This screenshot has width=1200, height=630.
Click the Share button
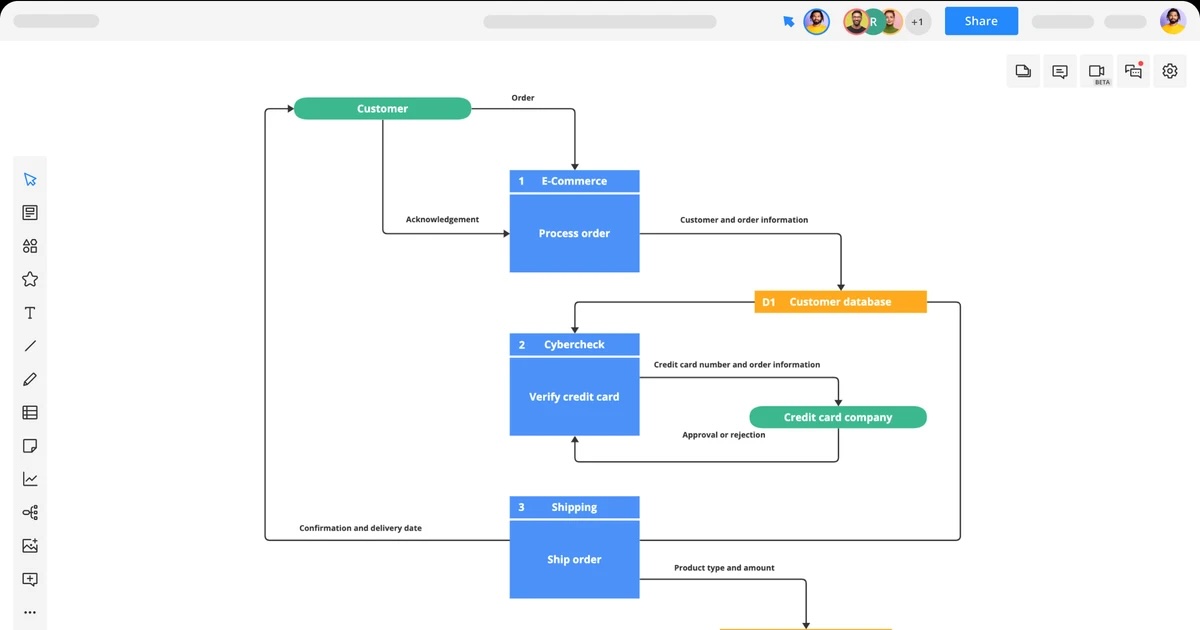point(980,20)
